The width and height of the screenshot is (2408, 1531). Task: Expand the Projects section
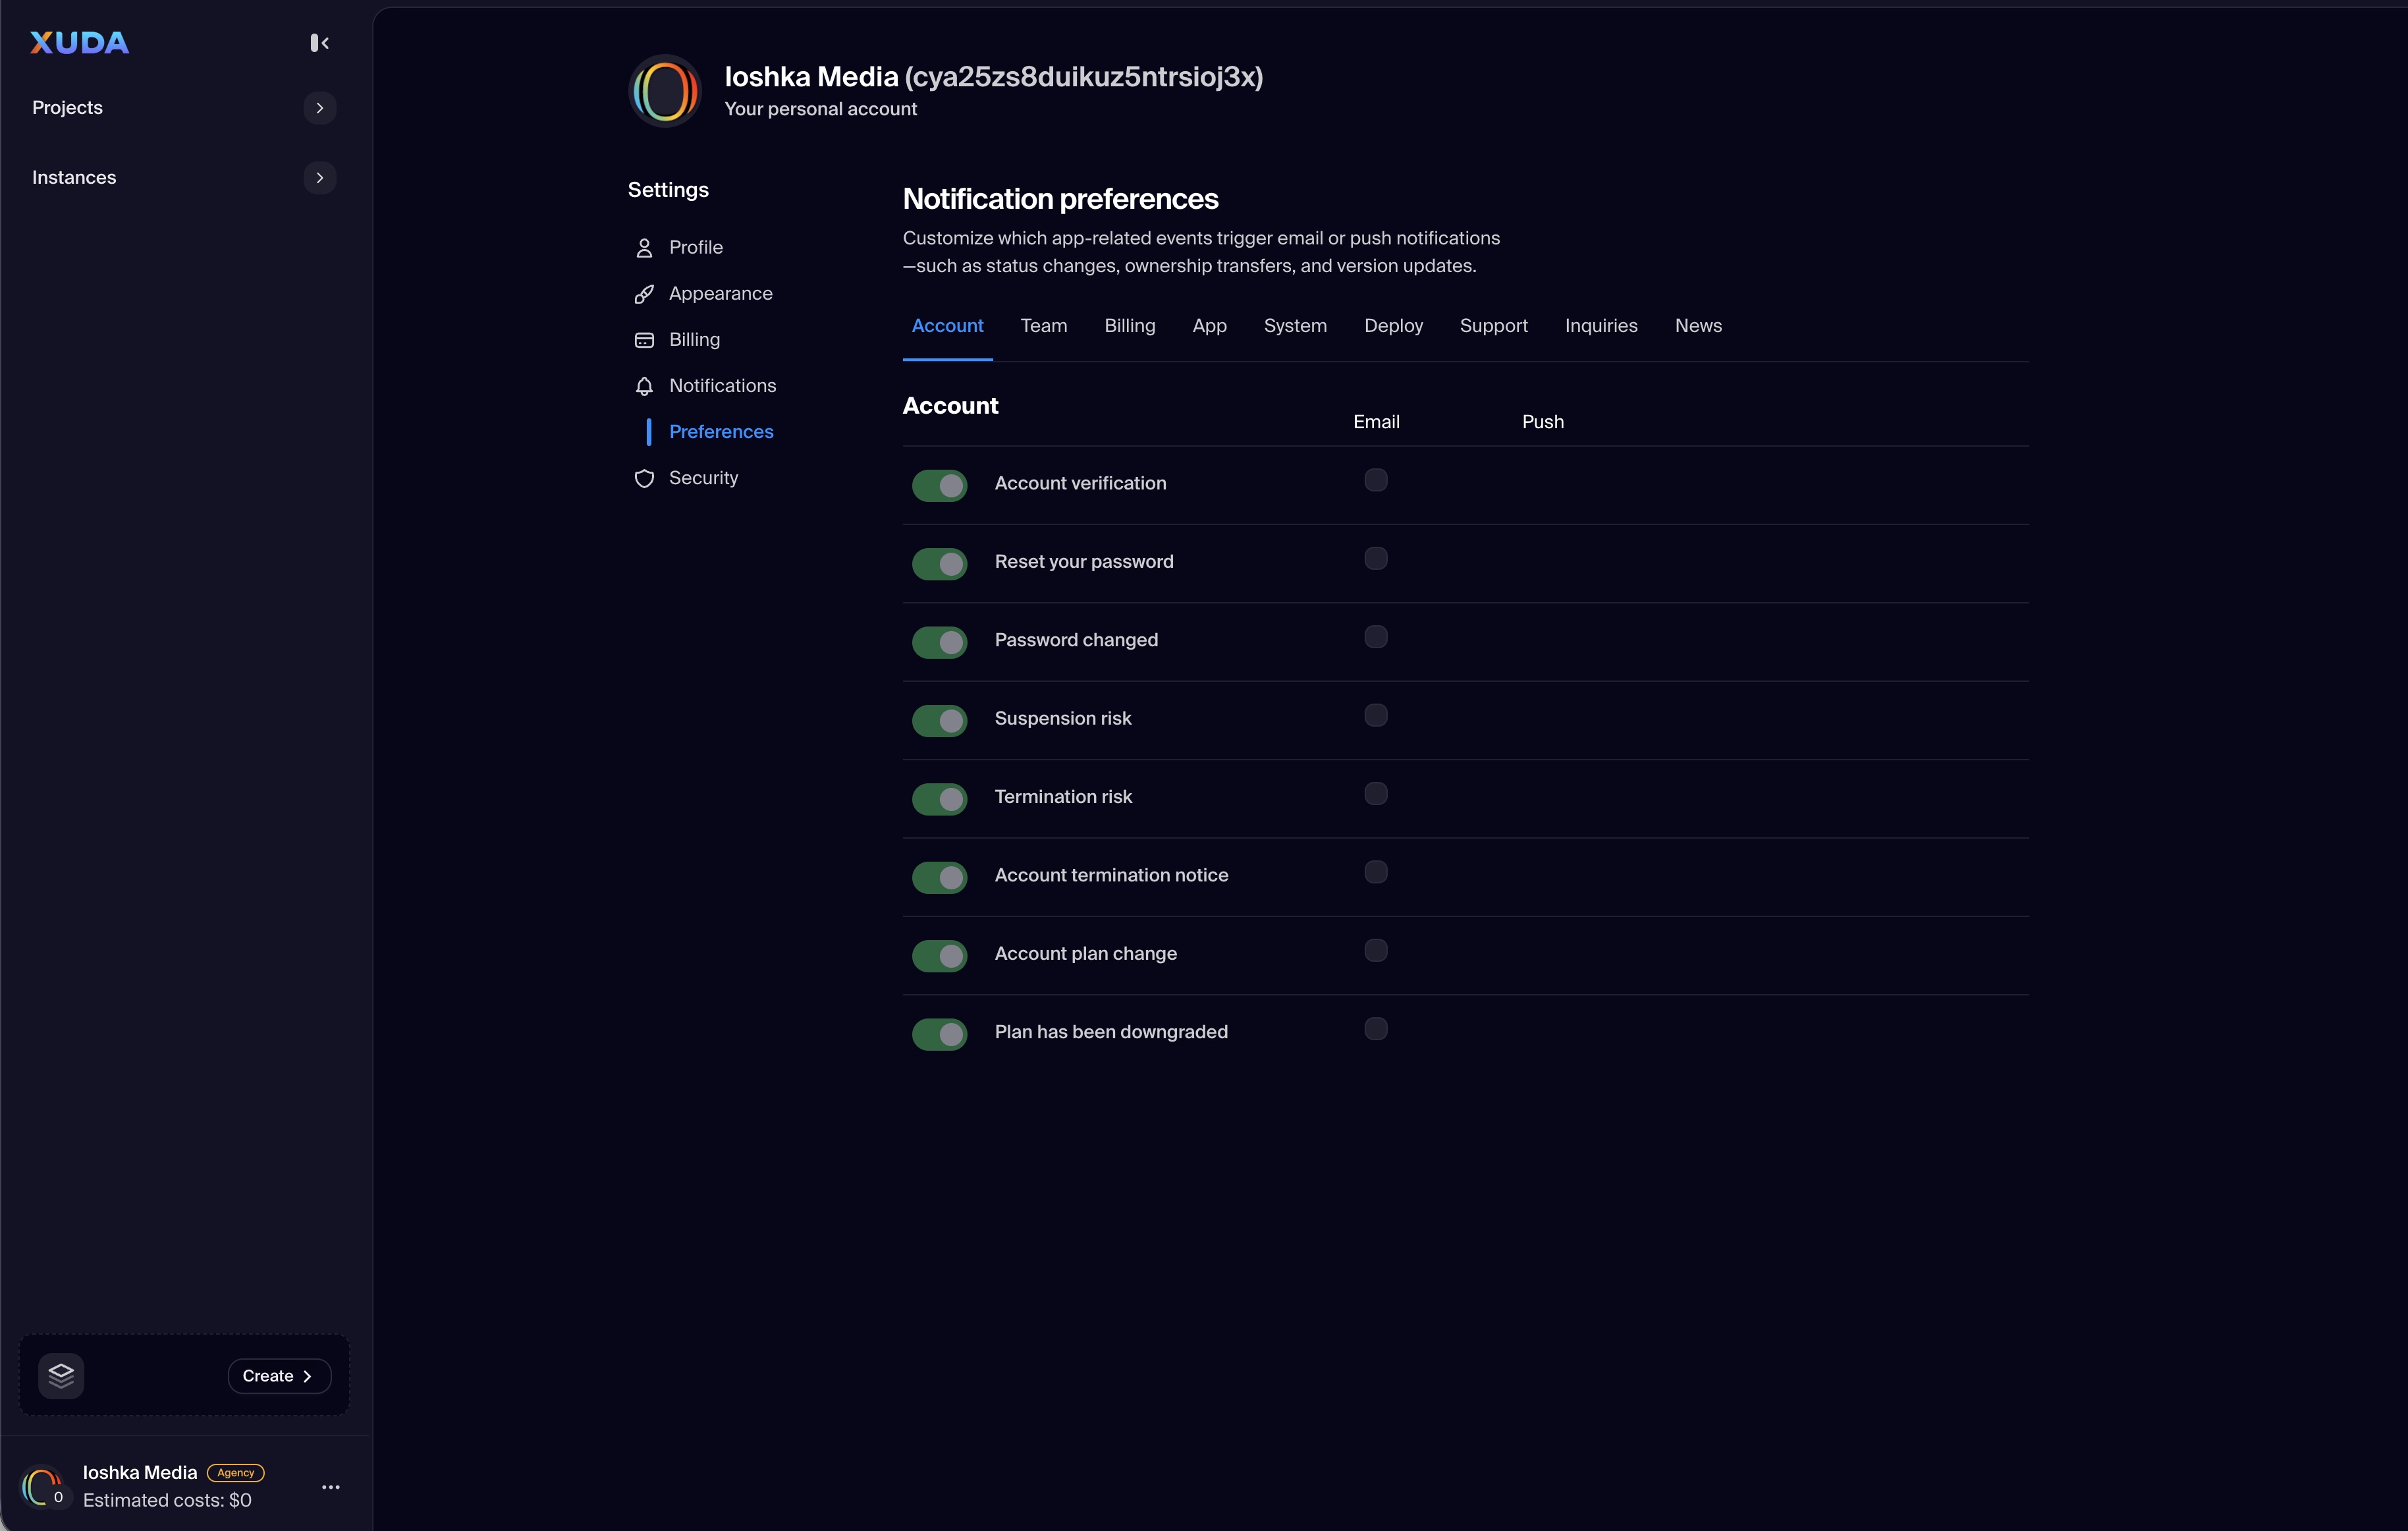(x=319, y=108)
